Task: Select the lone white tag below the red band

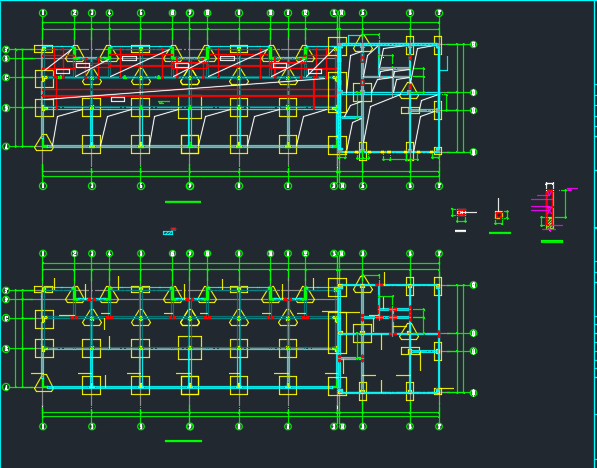Action: tap(118, 99)
